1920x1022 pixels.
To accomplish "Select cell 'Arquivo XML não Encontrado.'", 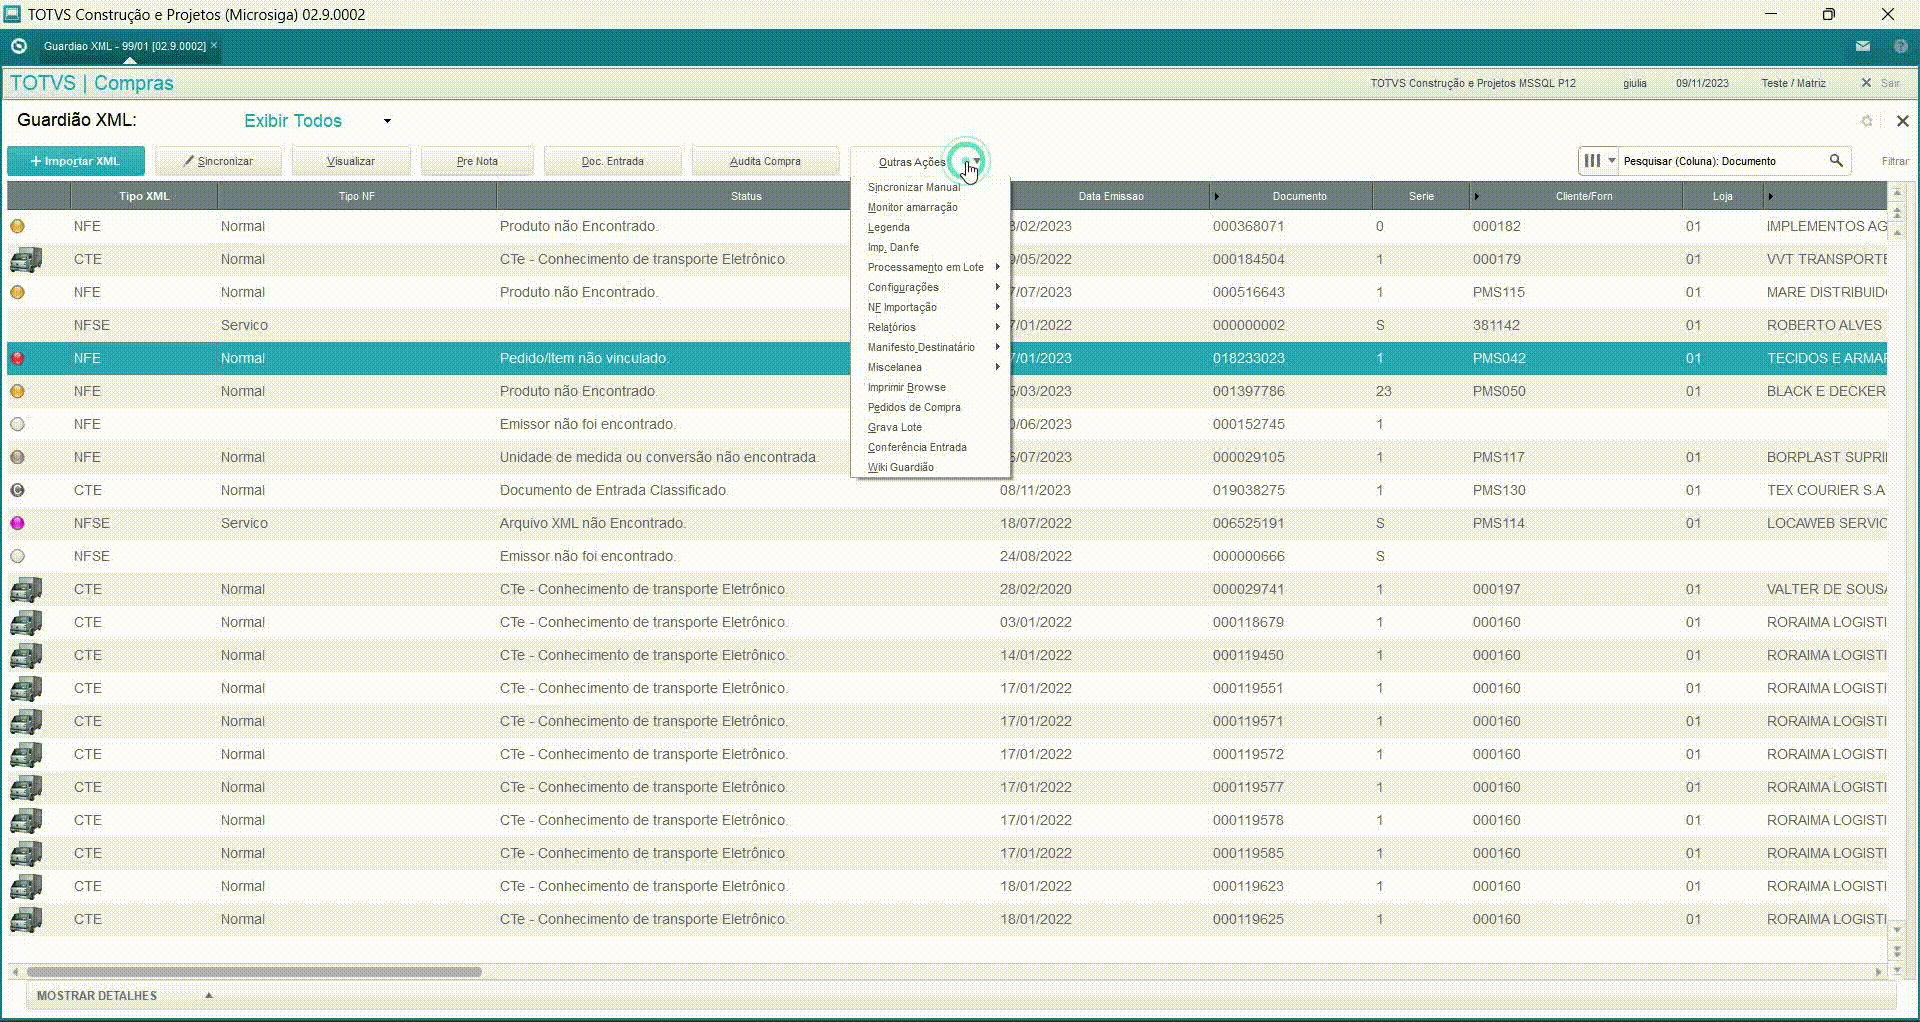I will click(593, 523).
